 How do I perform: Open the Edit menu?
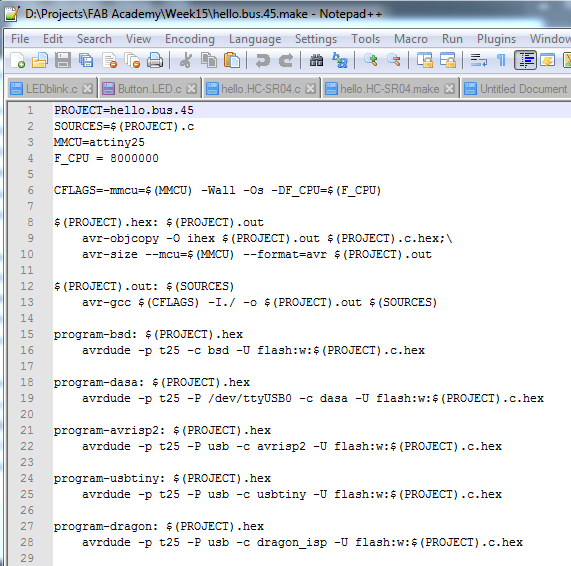(x=53, y=39)
